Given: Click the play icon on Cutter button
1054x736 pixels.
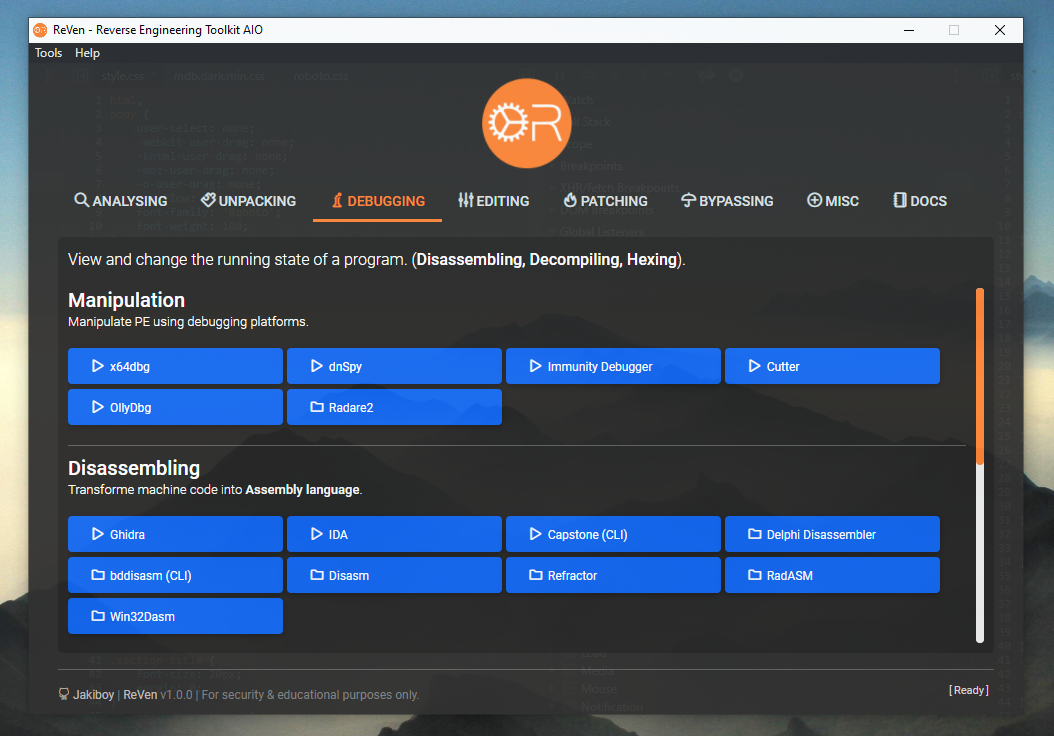Looking at the screenshot, I should click(x=755, y=366).
